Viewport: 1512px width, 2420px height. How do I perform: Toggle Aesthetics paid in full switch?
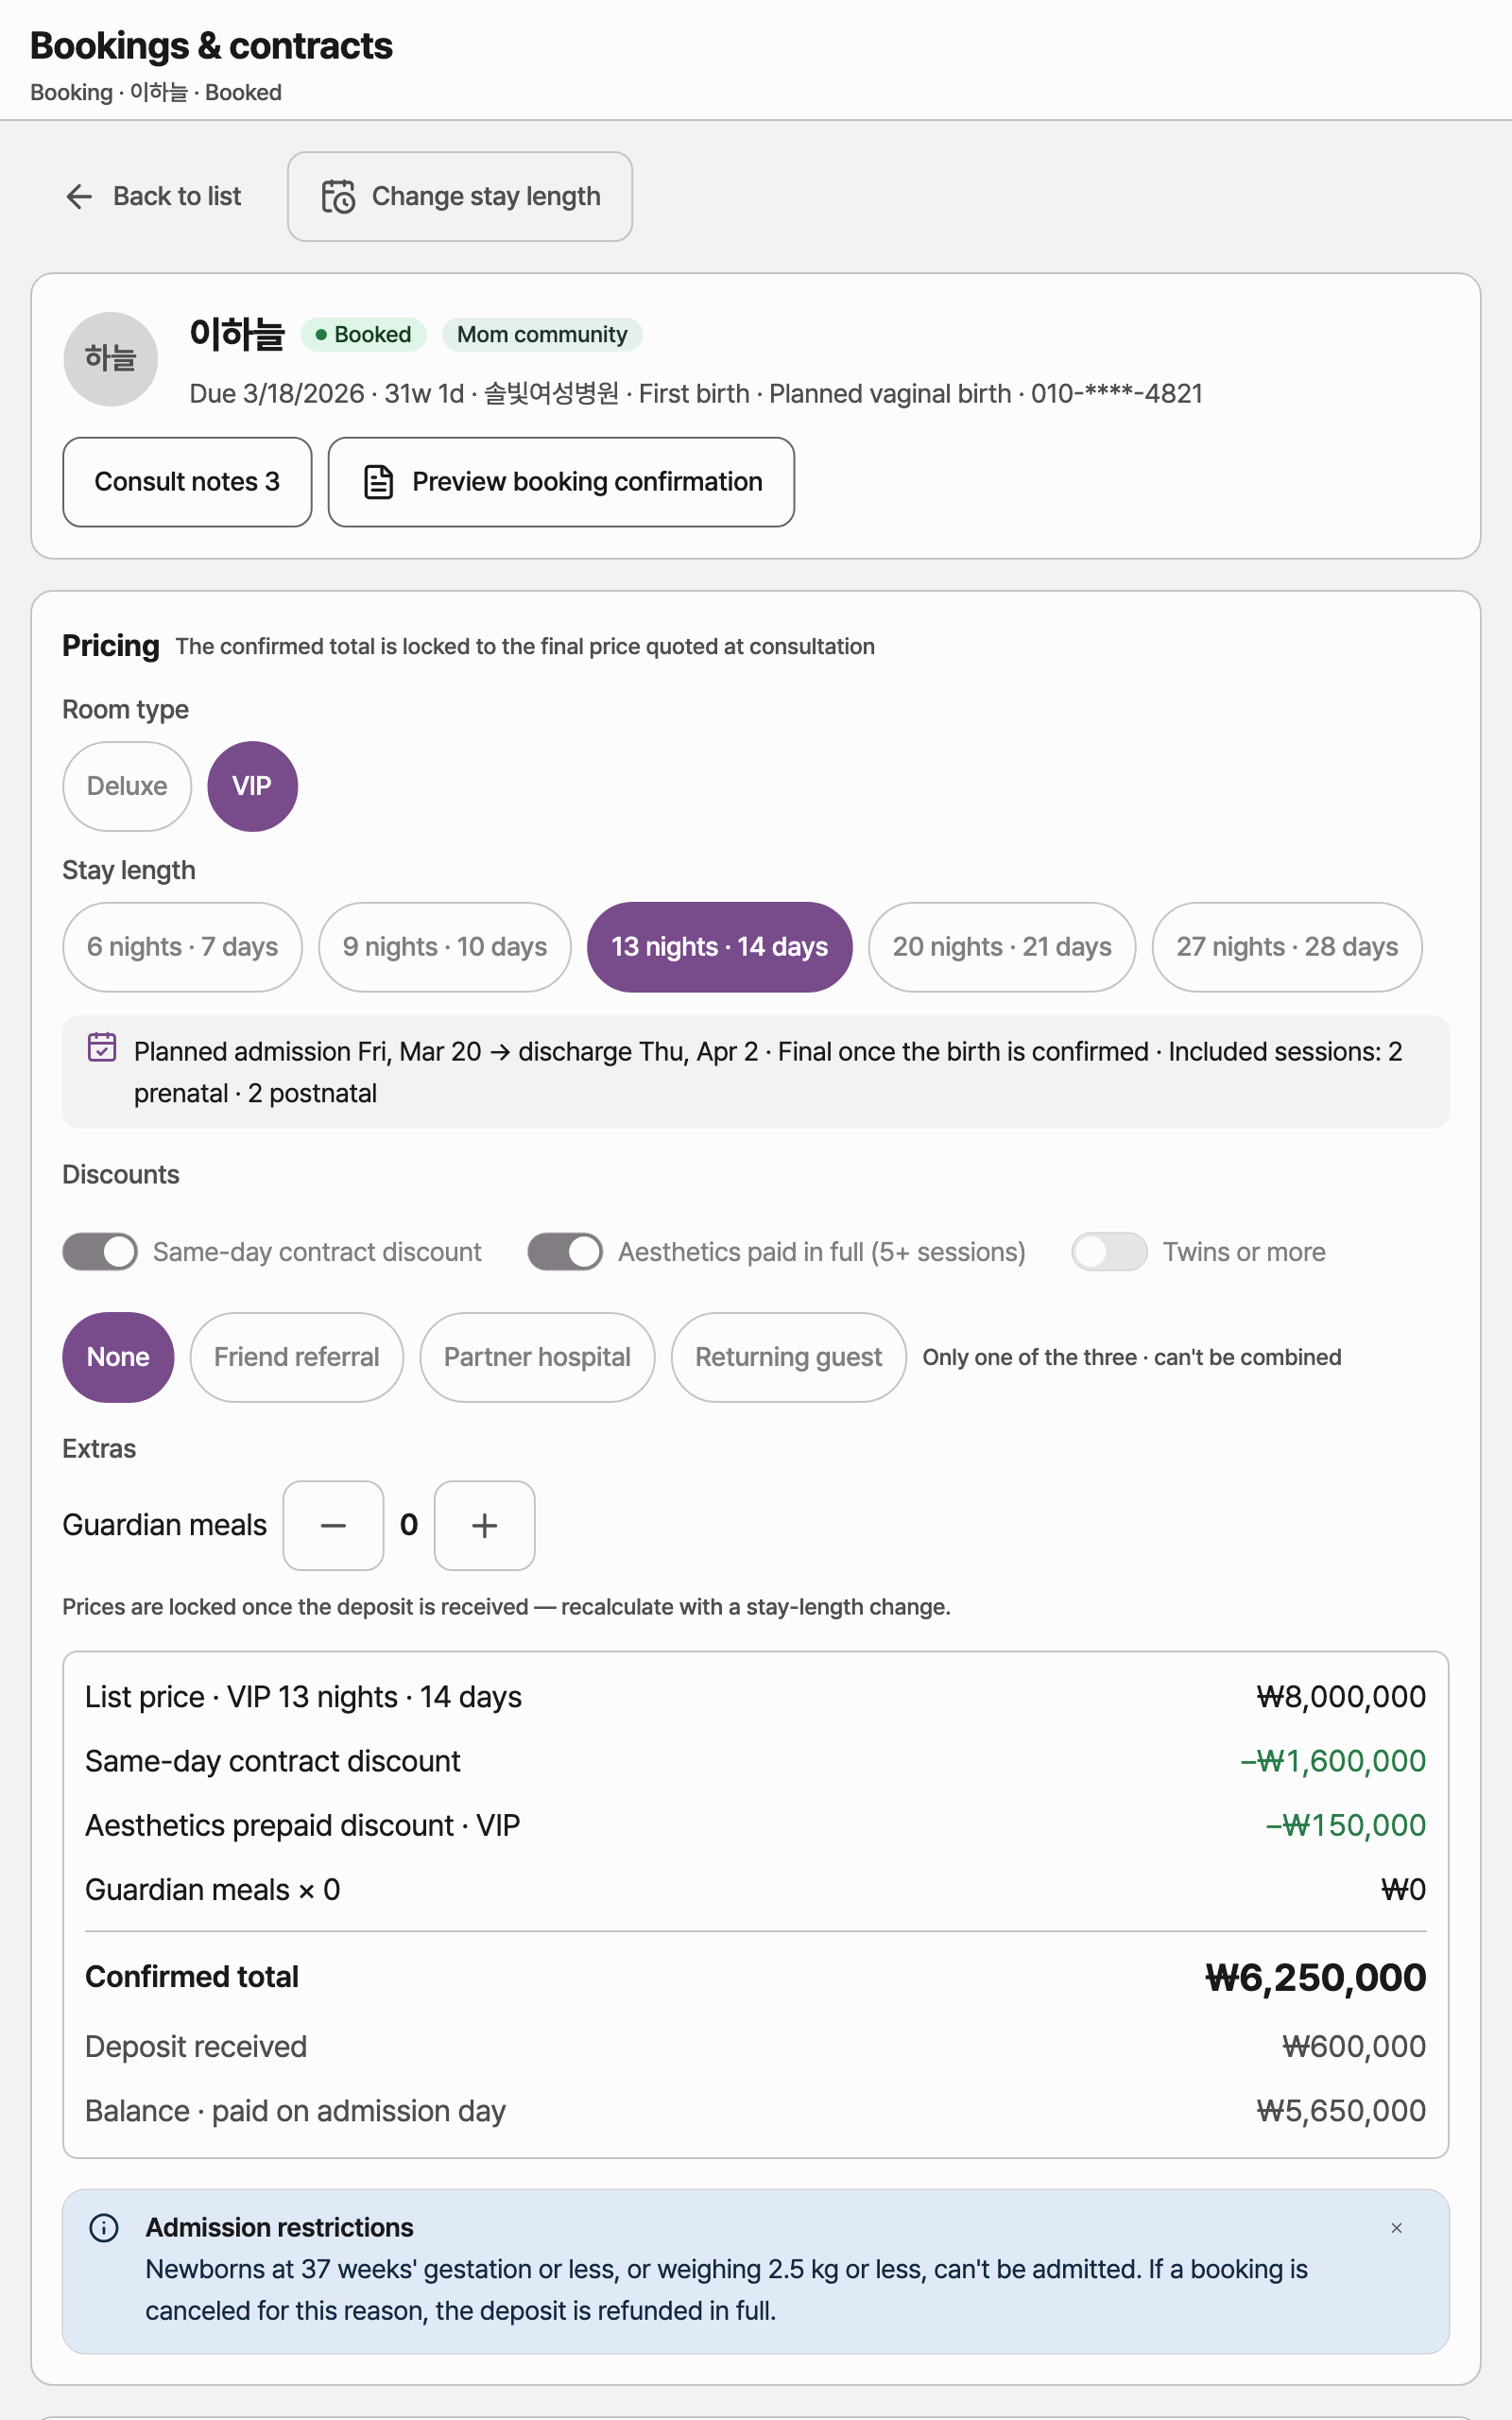565,1252
